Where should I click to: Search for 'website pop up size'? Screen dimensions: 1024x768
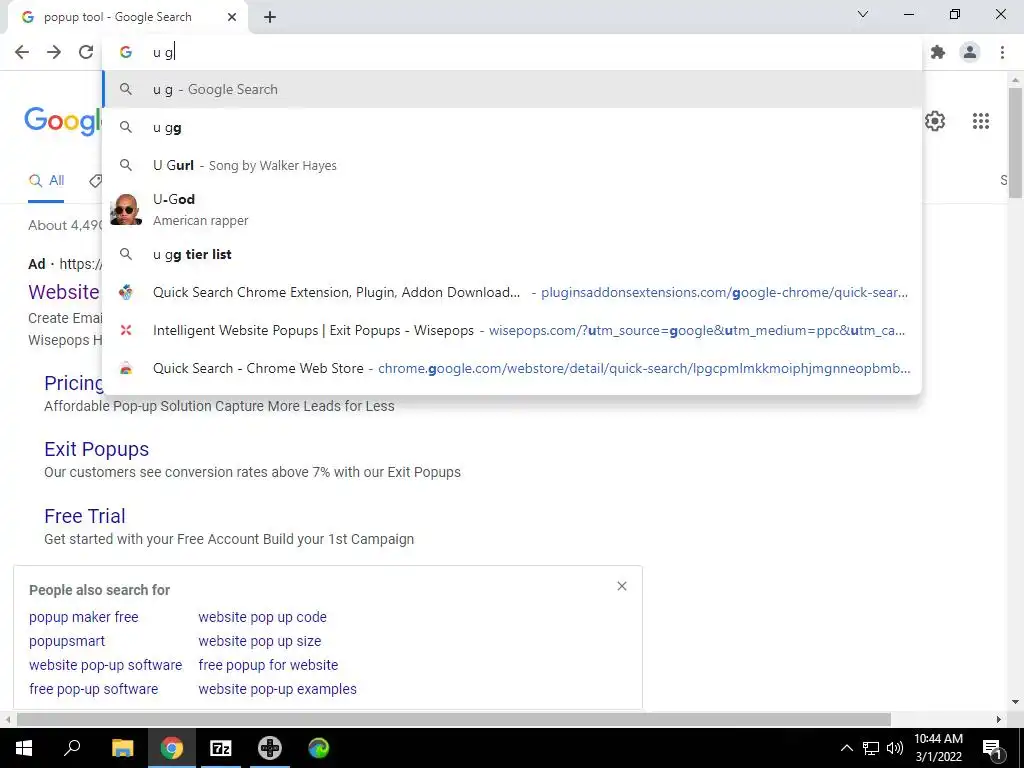tap(260, 641)
